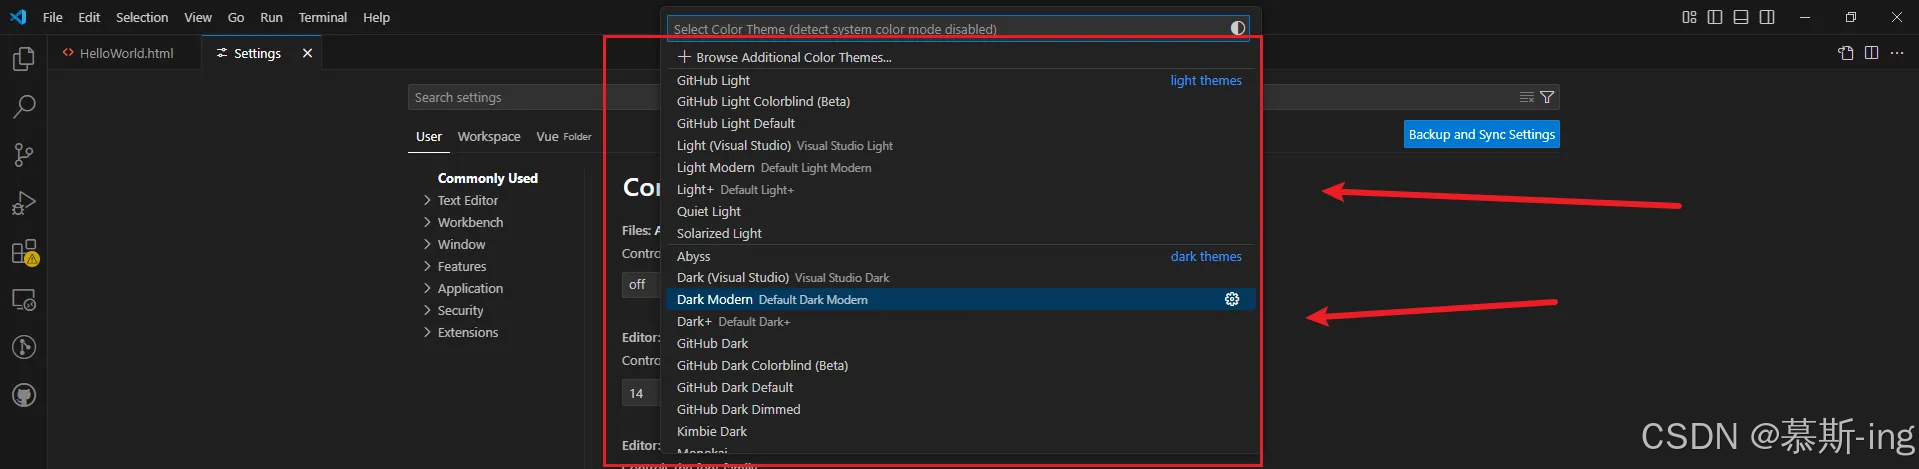Close the Settings tab
Screen dimensions: 1919x469
[x=307, y=53]
